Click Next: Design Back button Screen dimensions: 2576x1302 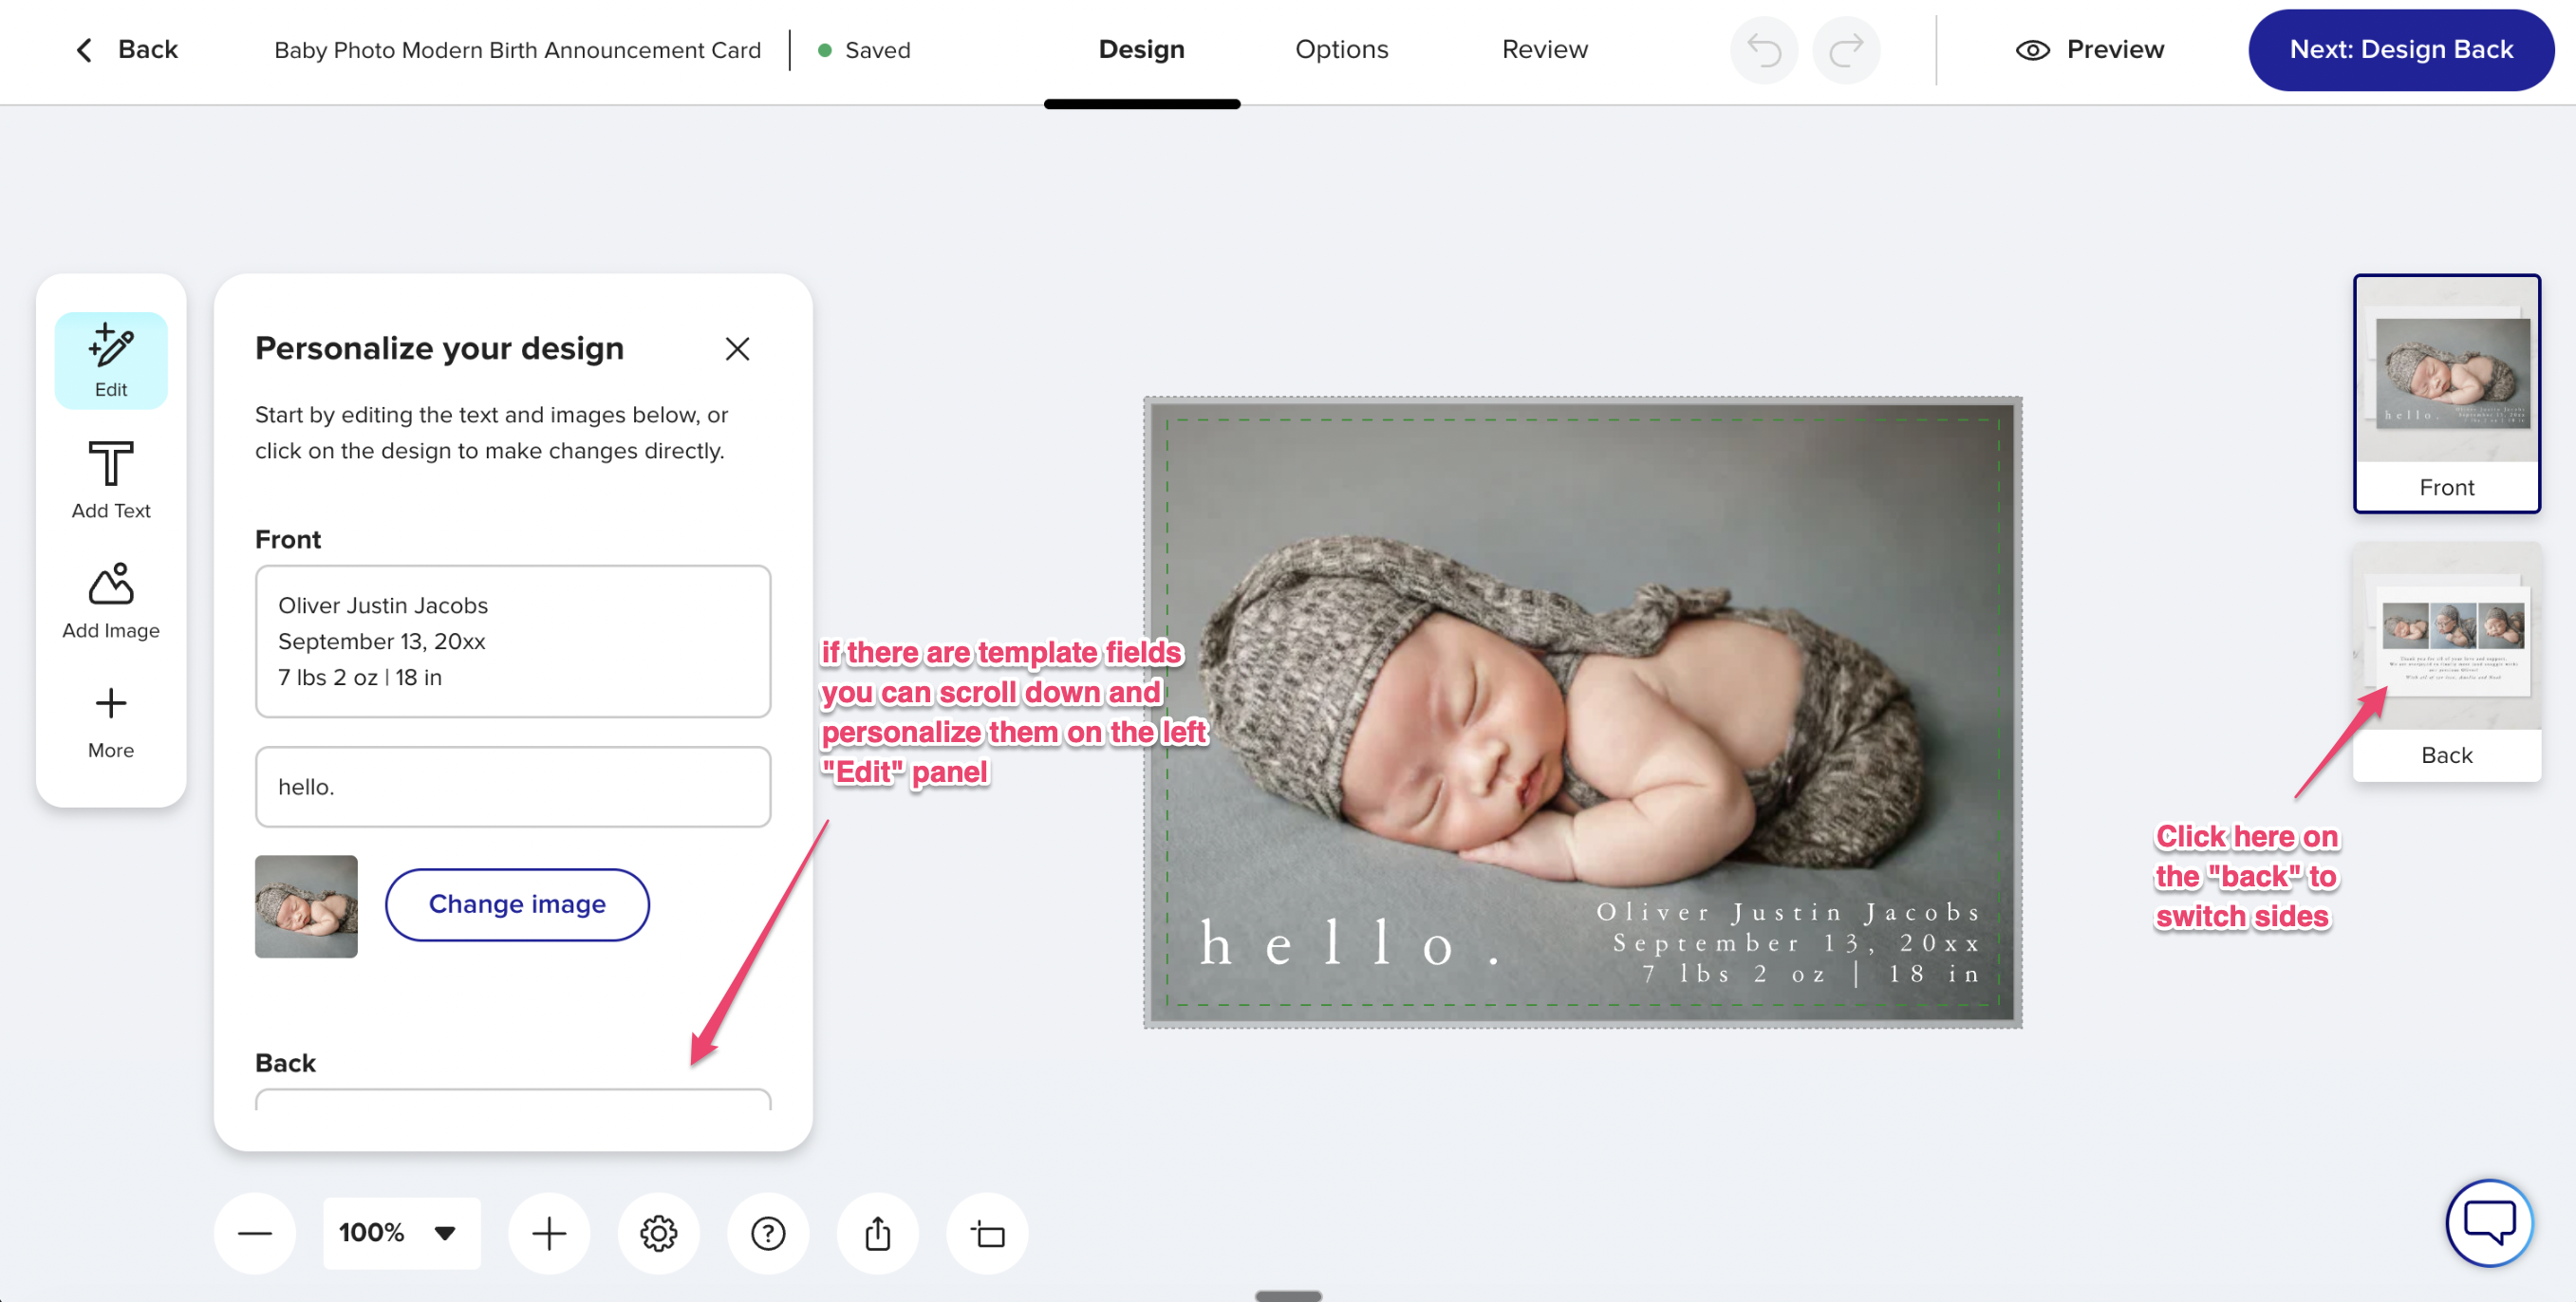click(2400, 50)
